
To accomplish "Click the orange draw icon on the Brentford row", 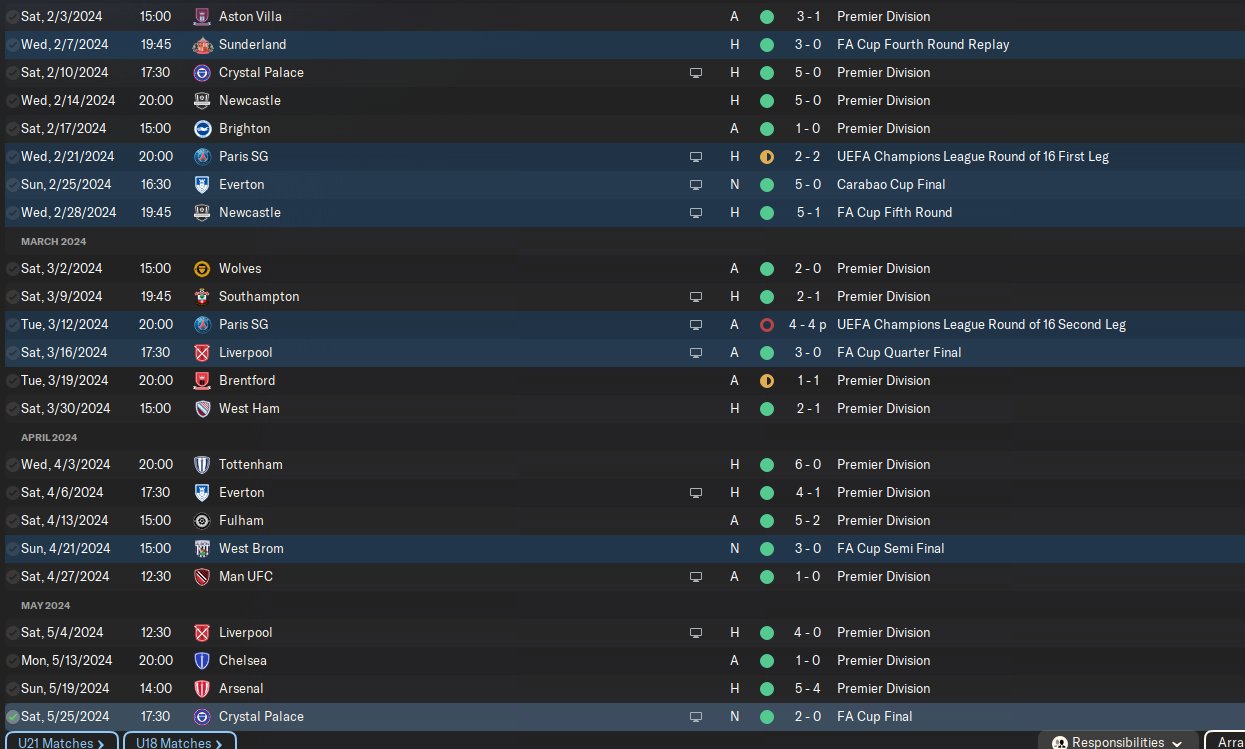I will (767, 380).
